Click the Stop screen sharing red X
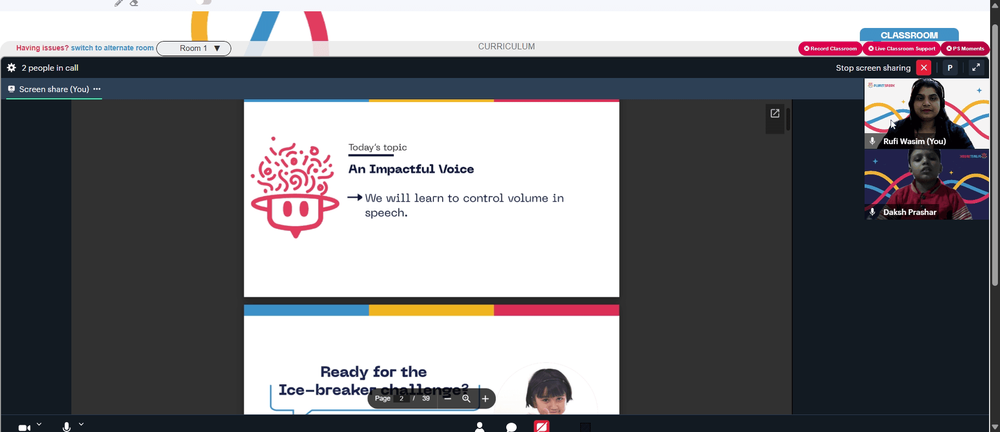 click(923, 68)
